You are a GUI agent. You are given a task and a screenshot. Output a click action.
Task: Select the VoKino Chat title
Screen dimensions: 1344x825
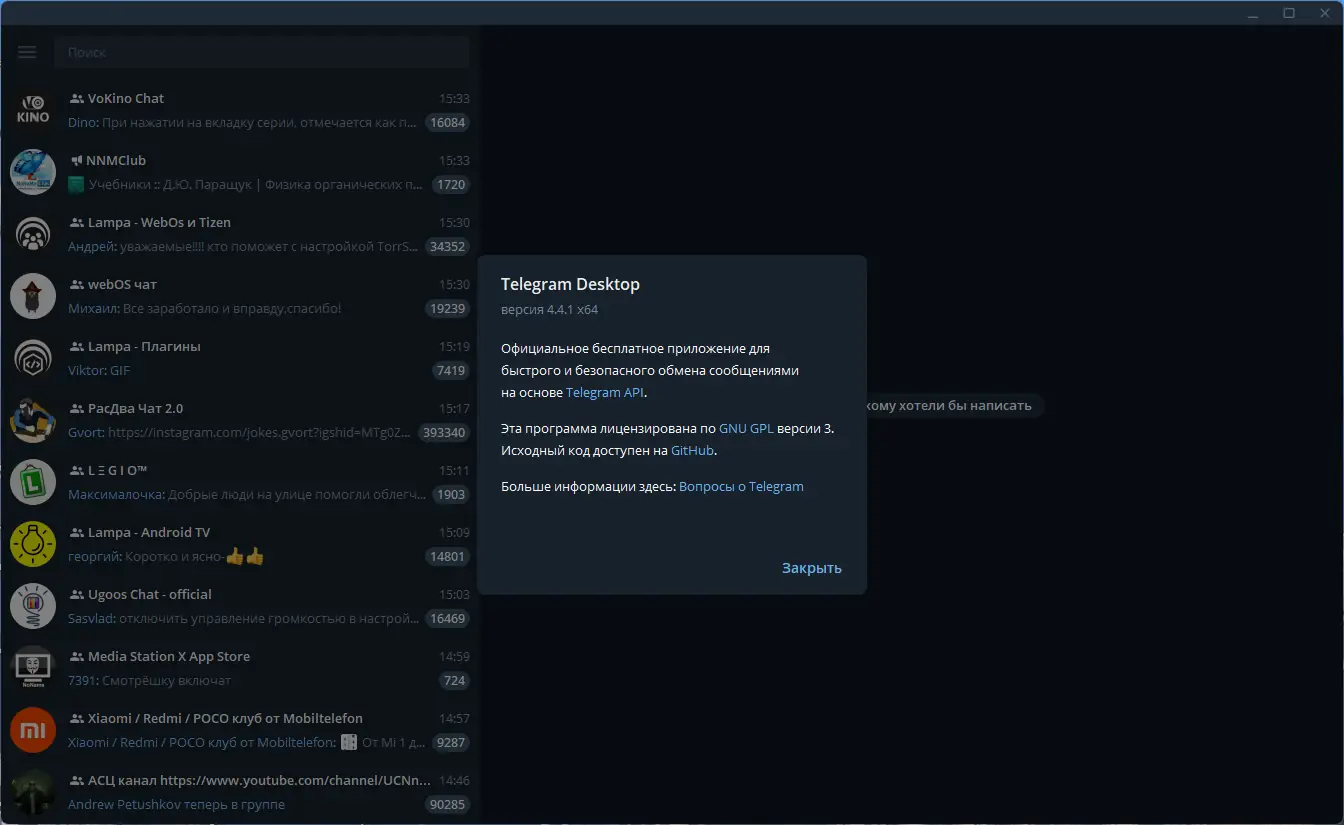(126, 99)
